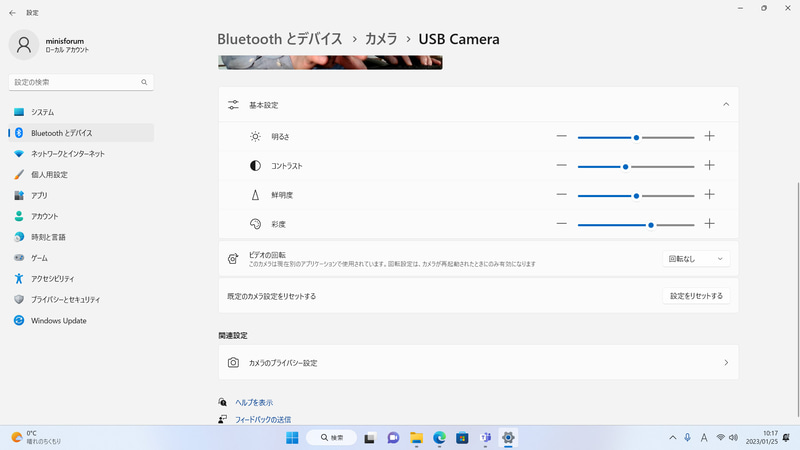Select Bluetooth とデバイス in the sidebar
The image size is (800, 450).
(x=81, y=133)
